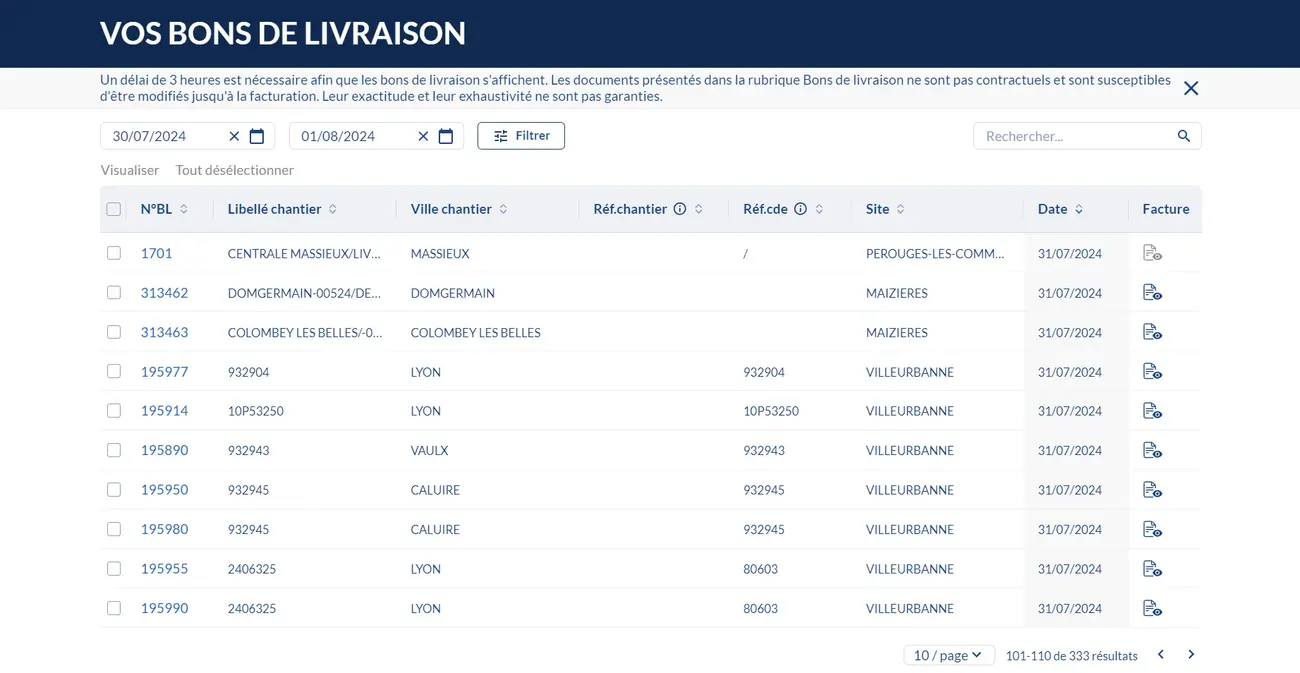Sort by Réf.chantier column arrows

(x=698, y=209)
